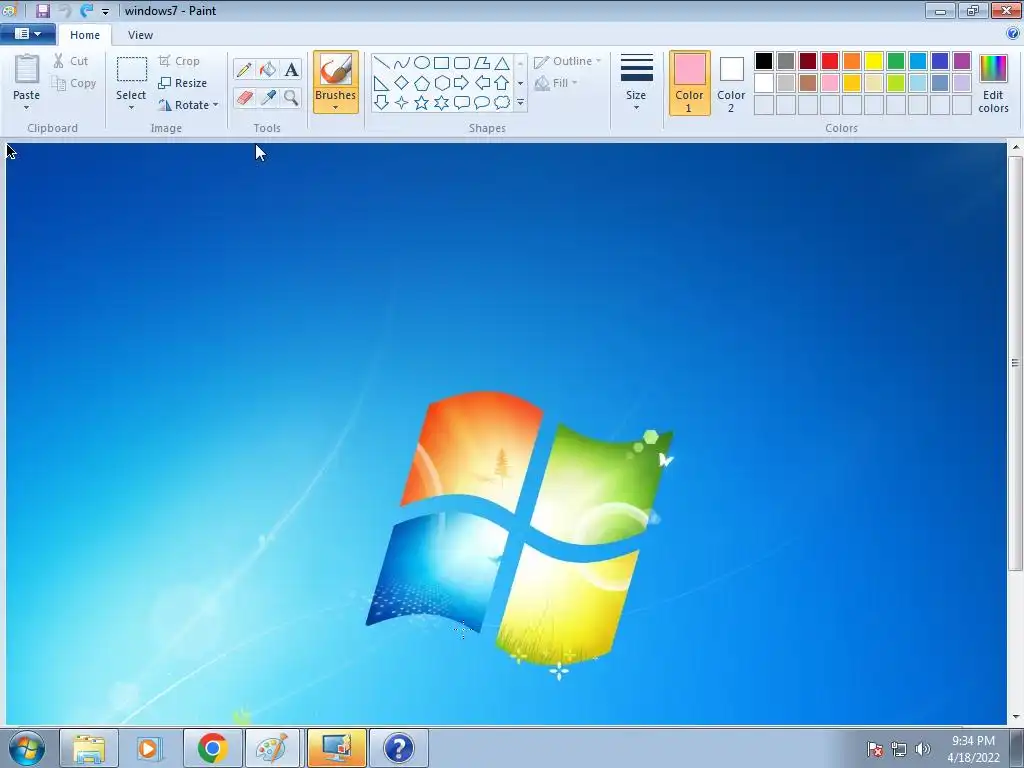Make Color 1 the active color slot
The height and width of the screenshot is (768, 1024).
[690, 83]
